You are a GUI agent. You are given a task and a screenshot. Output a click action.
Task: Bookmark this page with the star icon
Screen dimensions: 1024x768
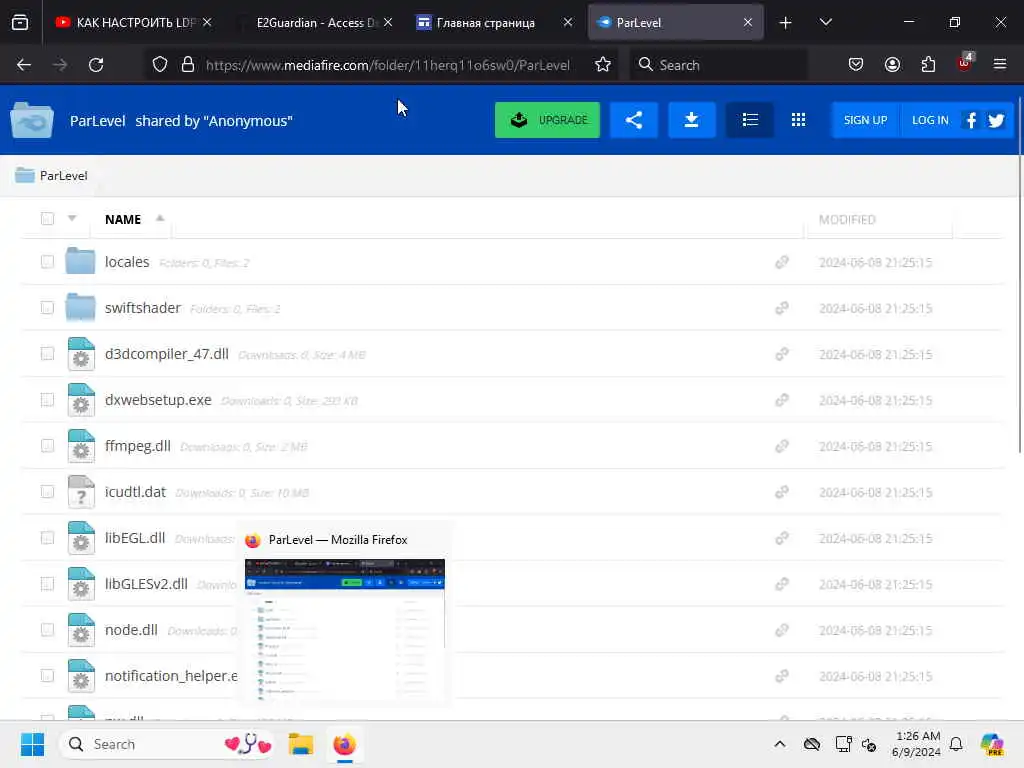pos(603,65)
